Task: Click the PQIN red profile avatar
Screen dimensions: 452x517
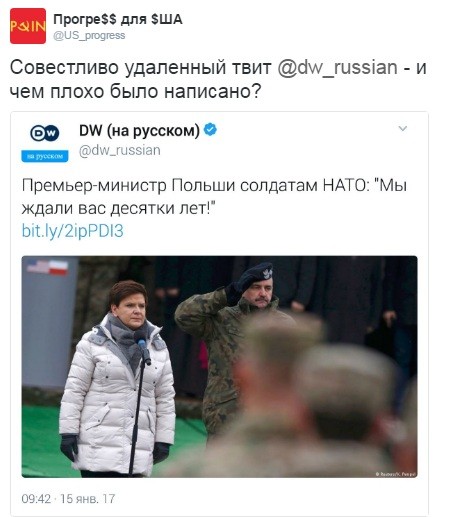Action: click(x=28, y=26)
